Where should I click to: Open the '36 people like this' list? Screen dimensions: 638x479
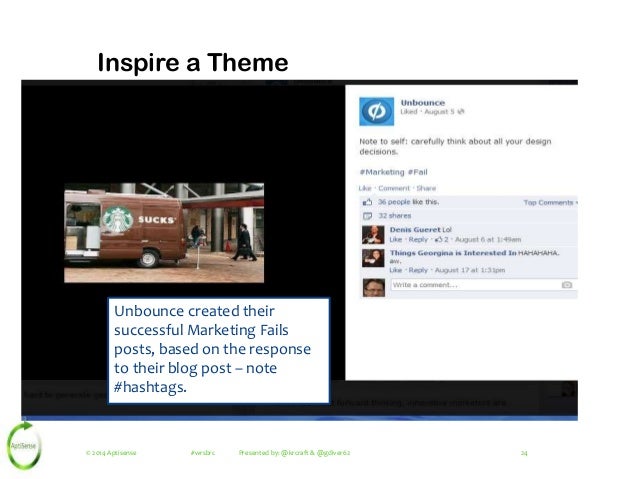408,201
